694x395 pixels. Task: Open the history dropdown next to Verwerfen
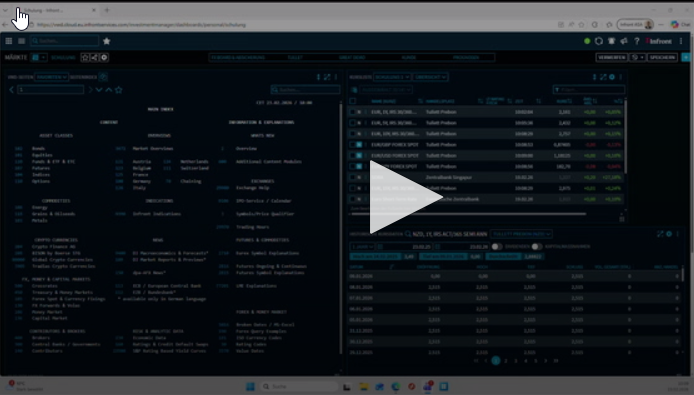click(x=637, y=57)
